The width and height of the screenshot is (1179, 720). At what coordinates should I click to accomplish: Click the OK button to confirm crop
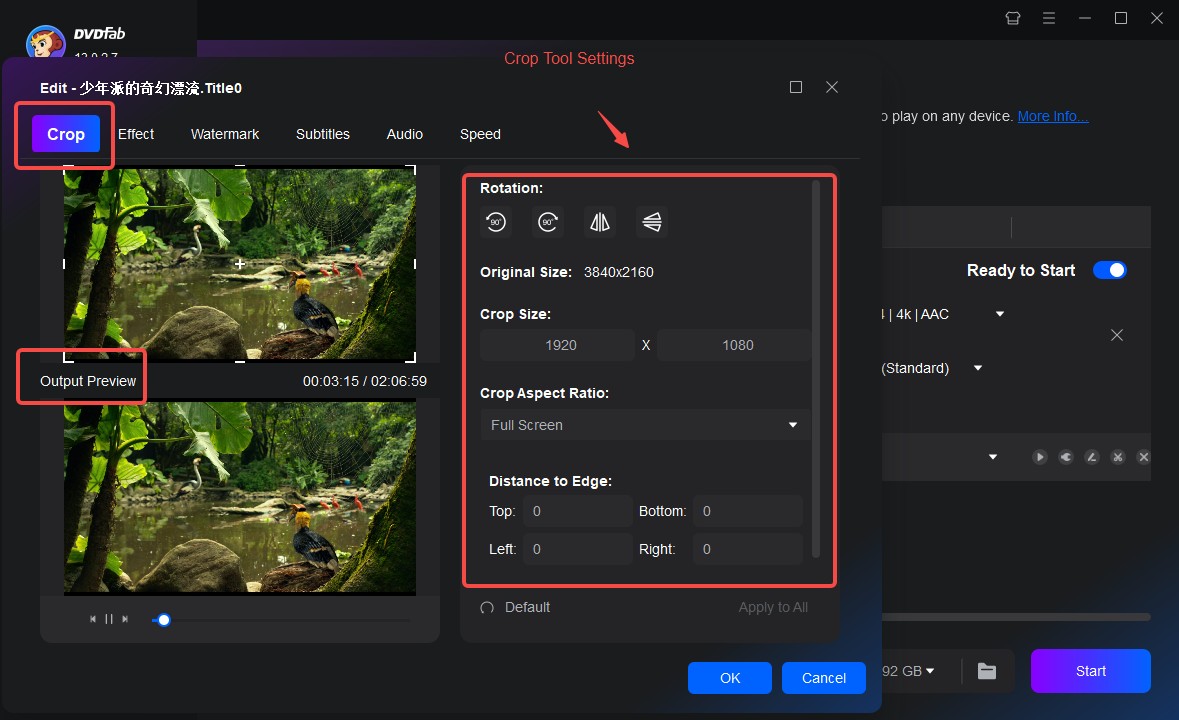coord(729,677)
